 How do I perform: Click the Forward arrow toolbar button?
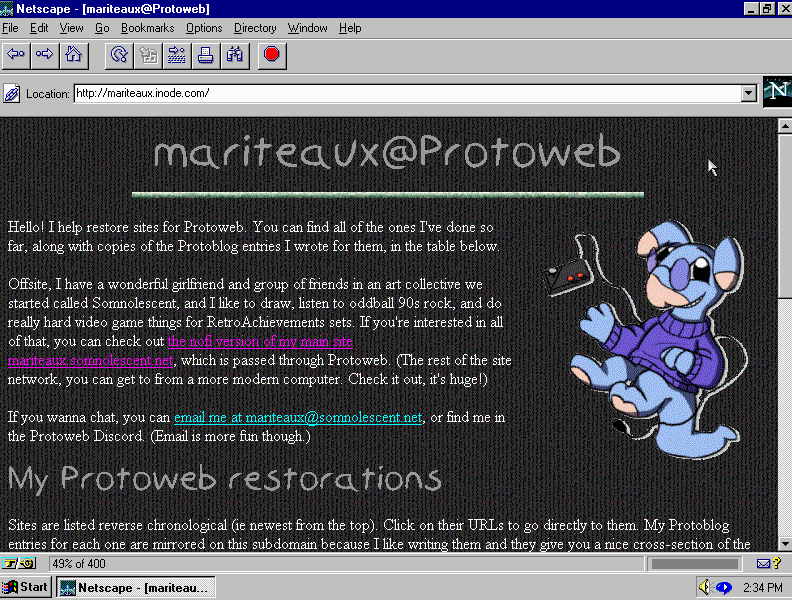point(45,54)
